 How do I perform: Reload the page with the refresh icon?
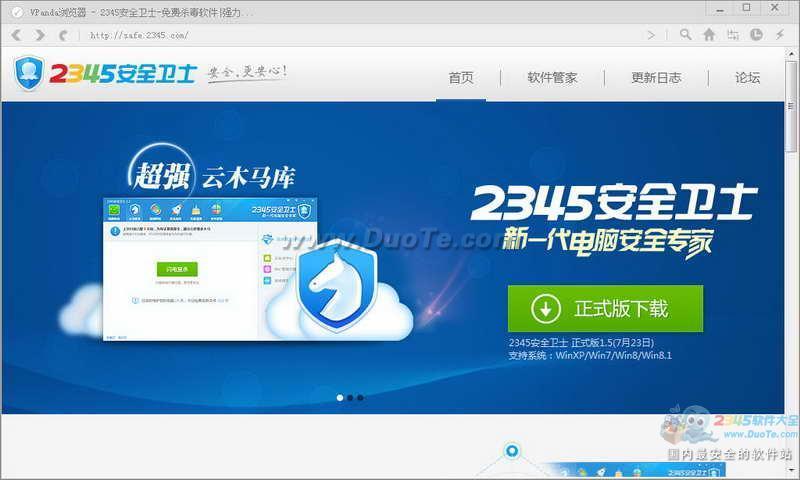pos(63,35)
